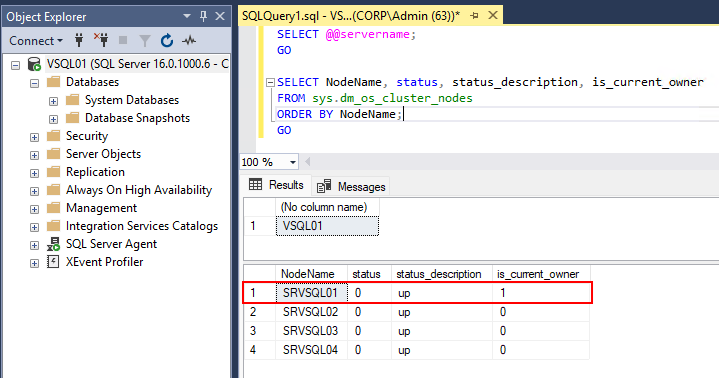Screen dimensions: 719x378
Task: Click the NodeName column header
Action: [x=311, y=274]
